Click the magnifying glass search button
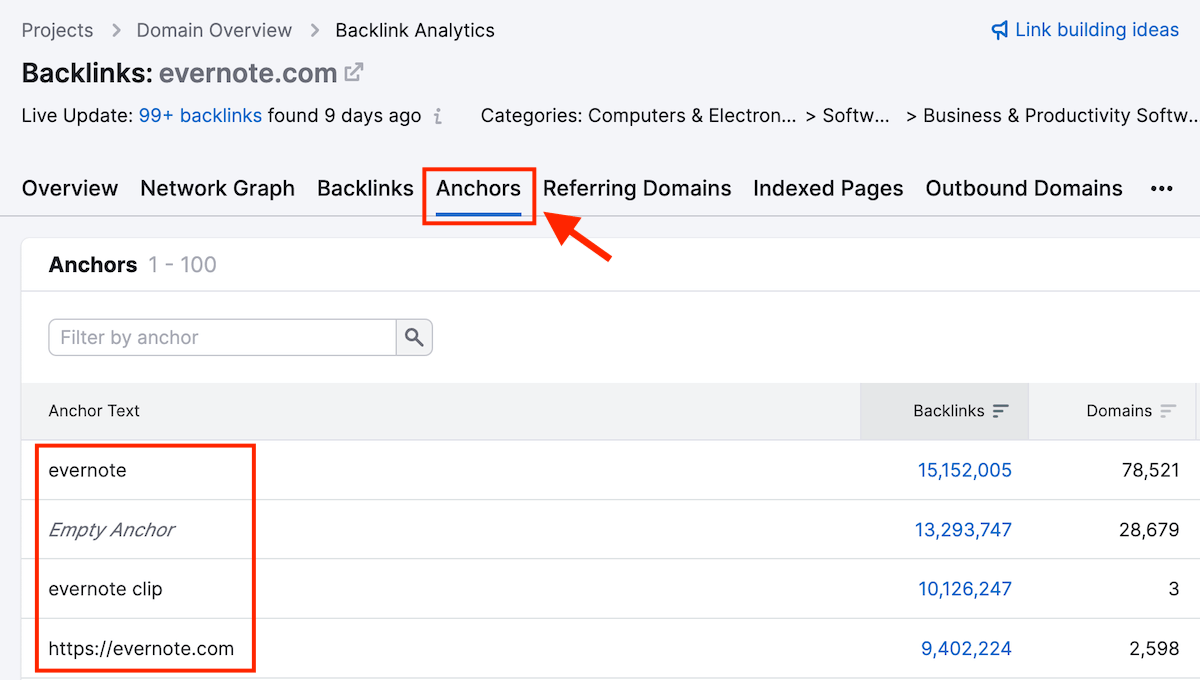Image resolution: width=1200 pixels, height=680 pixels. click(x=414, y=338)
